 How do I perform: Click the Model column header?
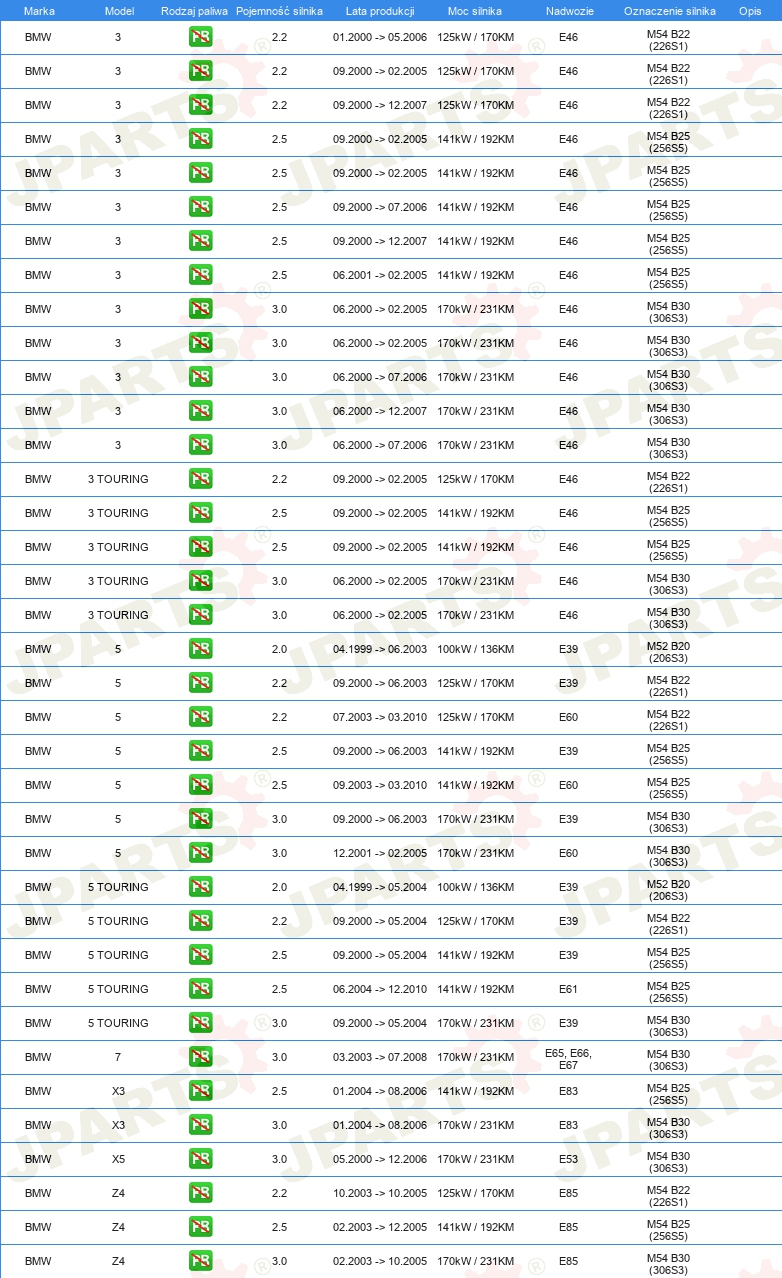119,11
